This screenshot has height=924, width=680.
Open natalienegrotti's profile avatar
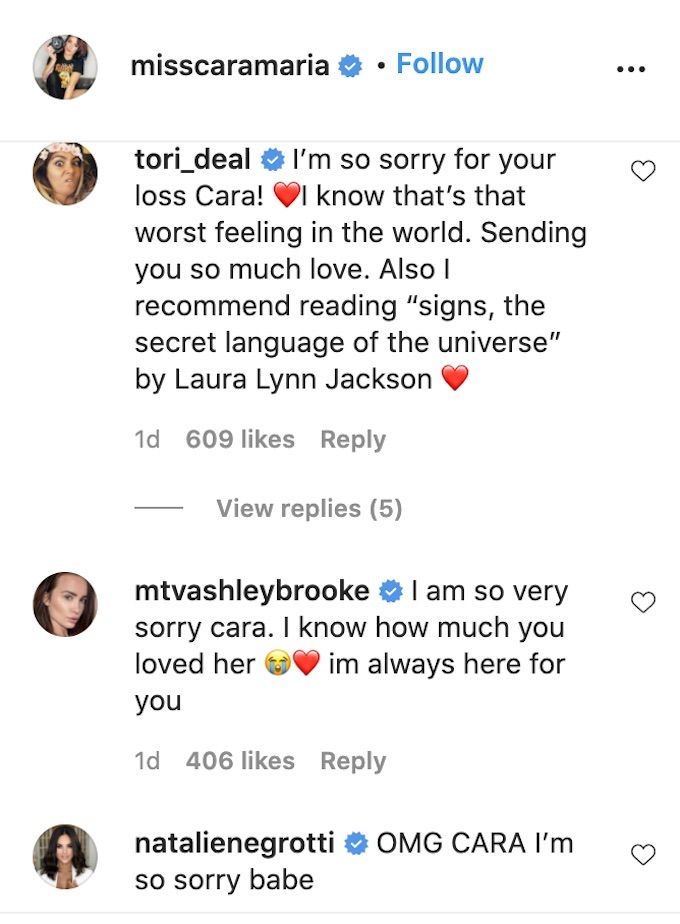pos(65,856)
